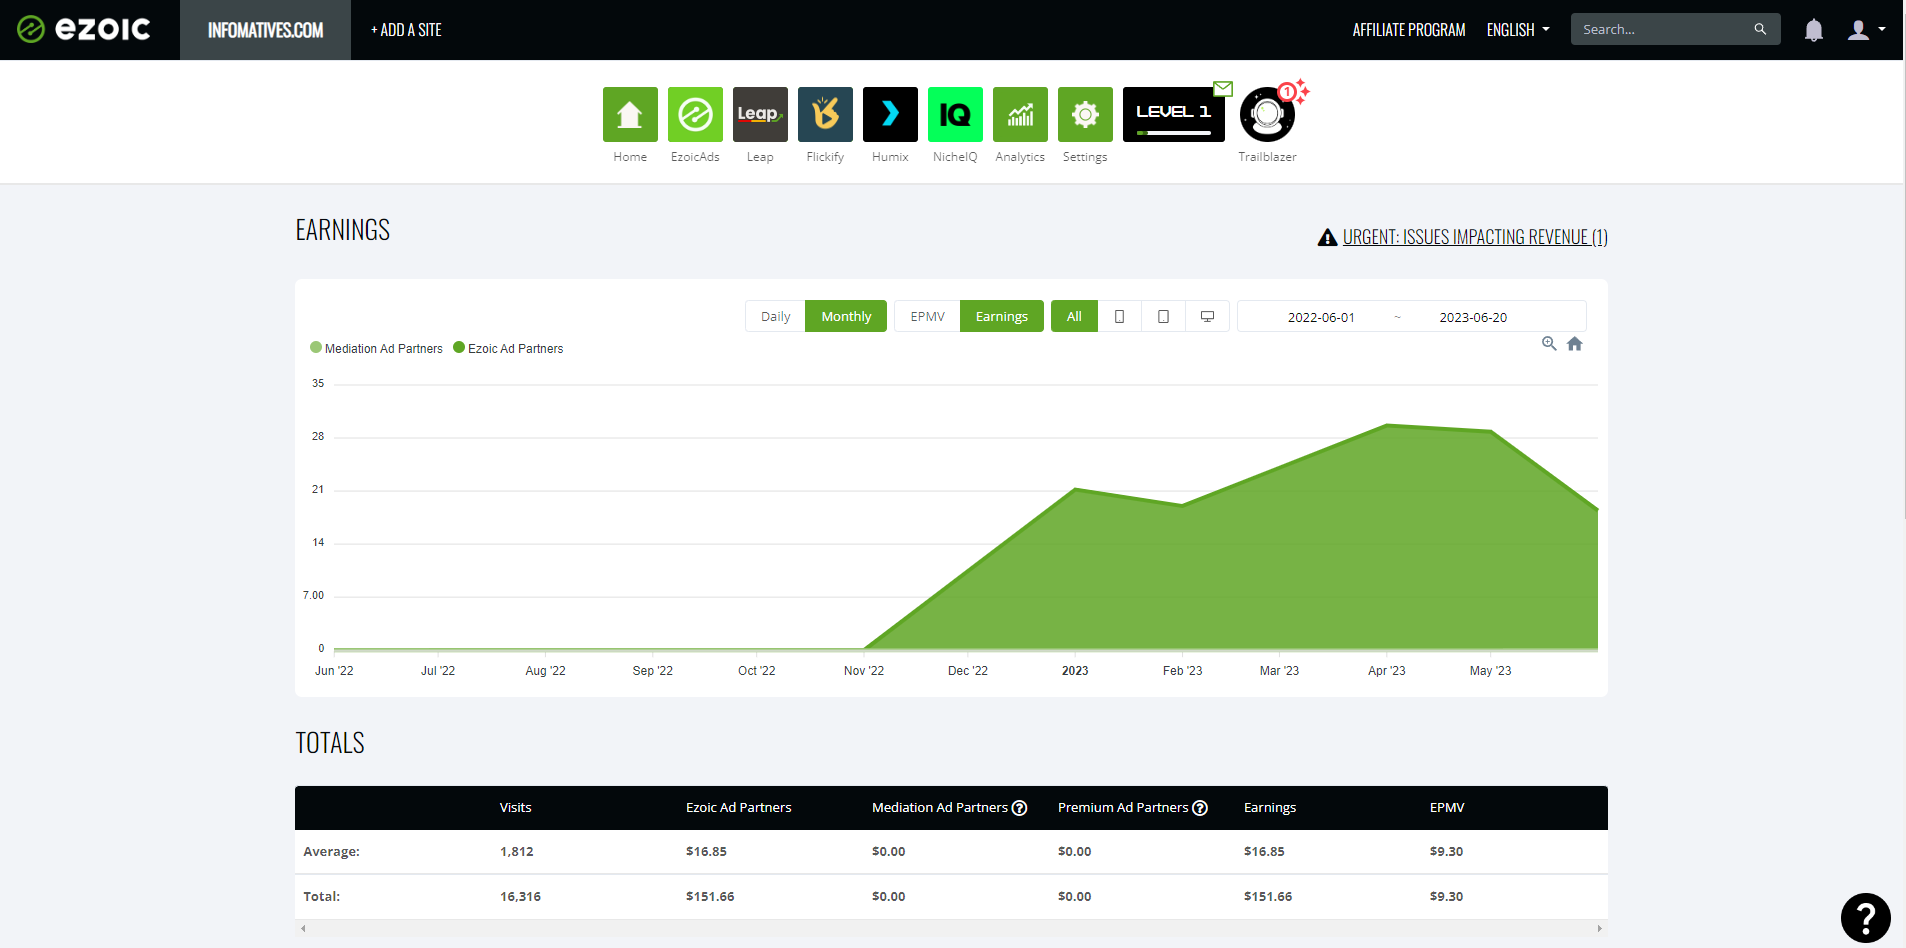
Task: Select average visits value 1,812
Action: (x=516, y=852)
